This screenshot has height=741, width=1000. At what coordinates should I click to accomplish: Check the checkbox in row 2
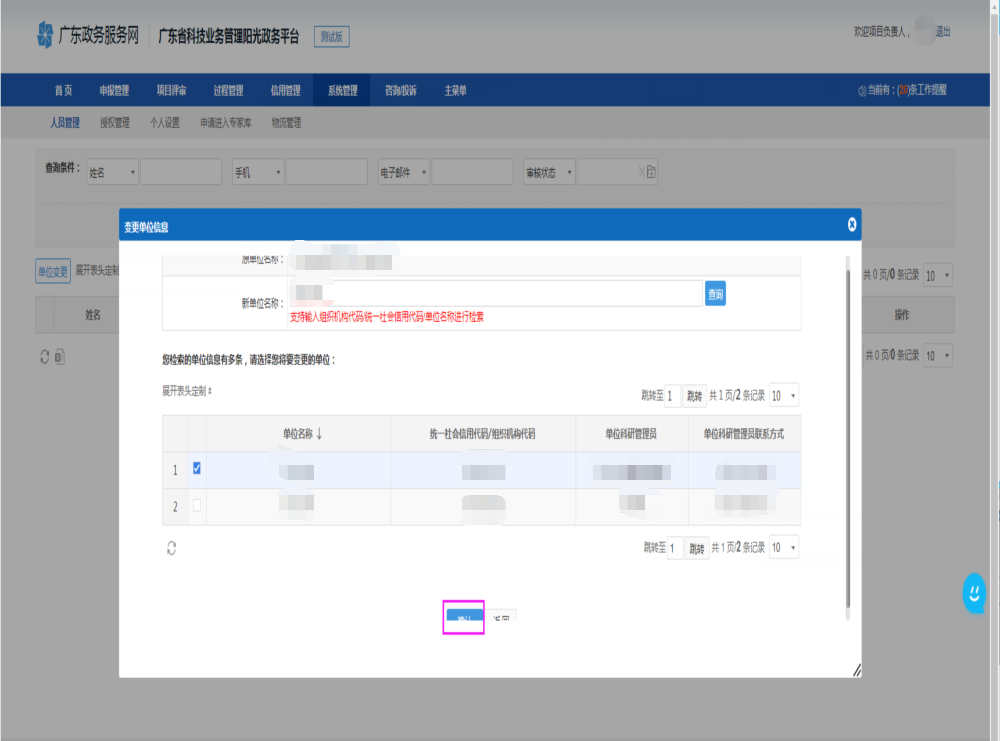pyautogui.click(x=197, y=506)
